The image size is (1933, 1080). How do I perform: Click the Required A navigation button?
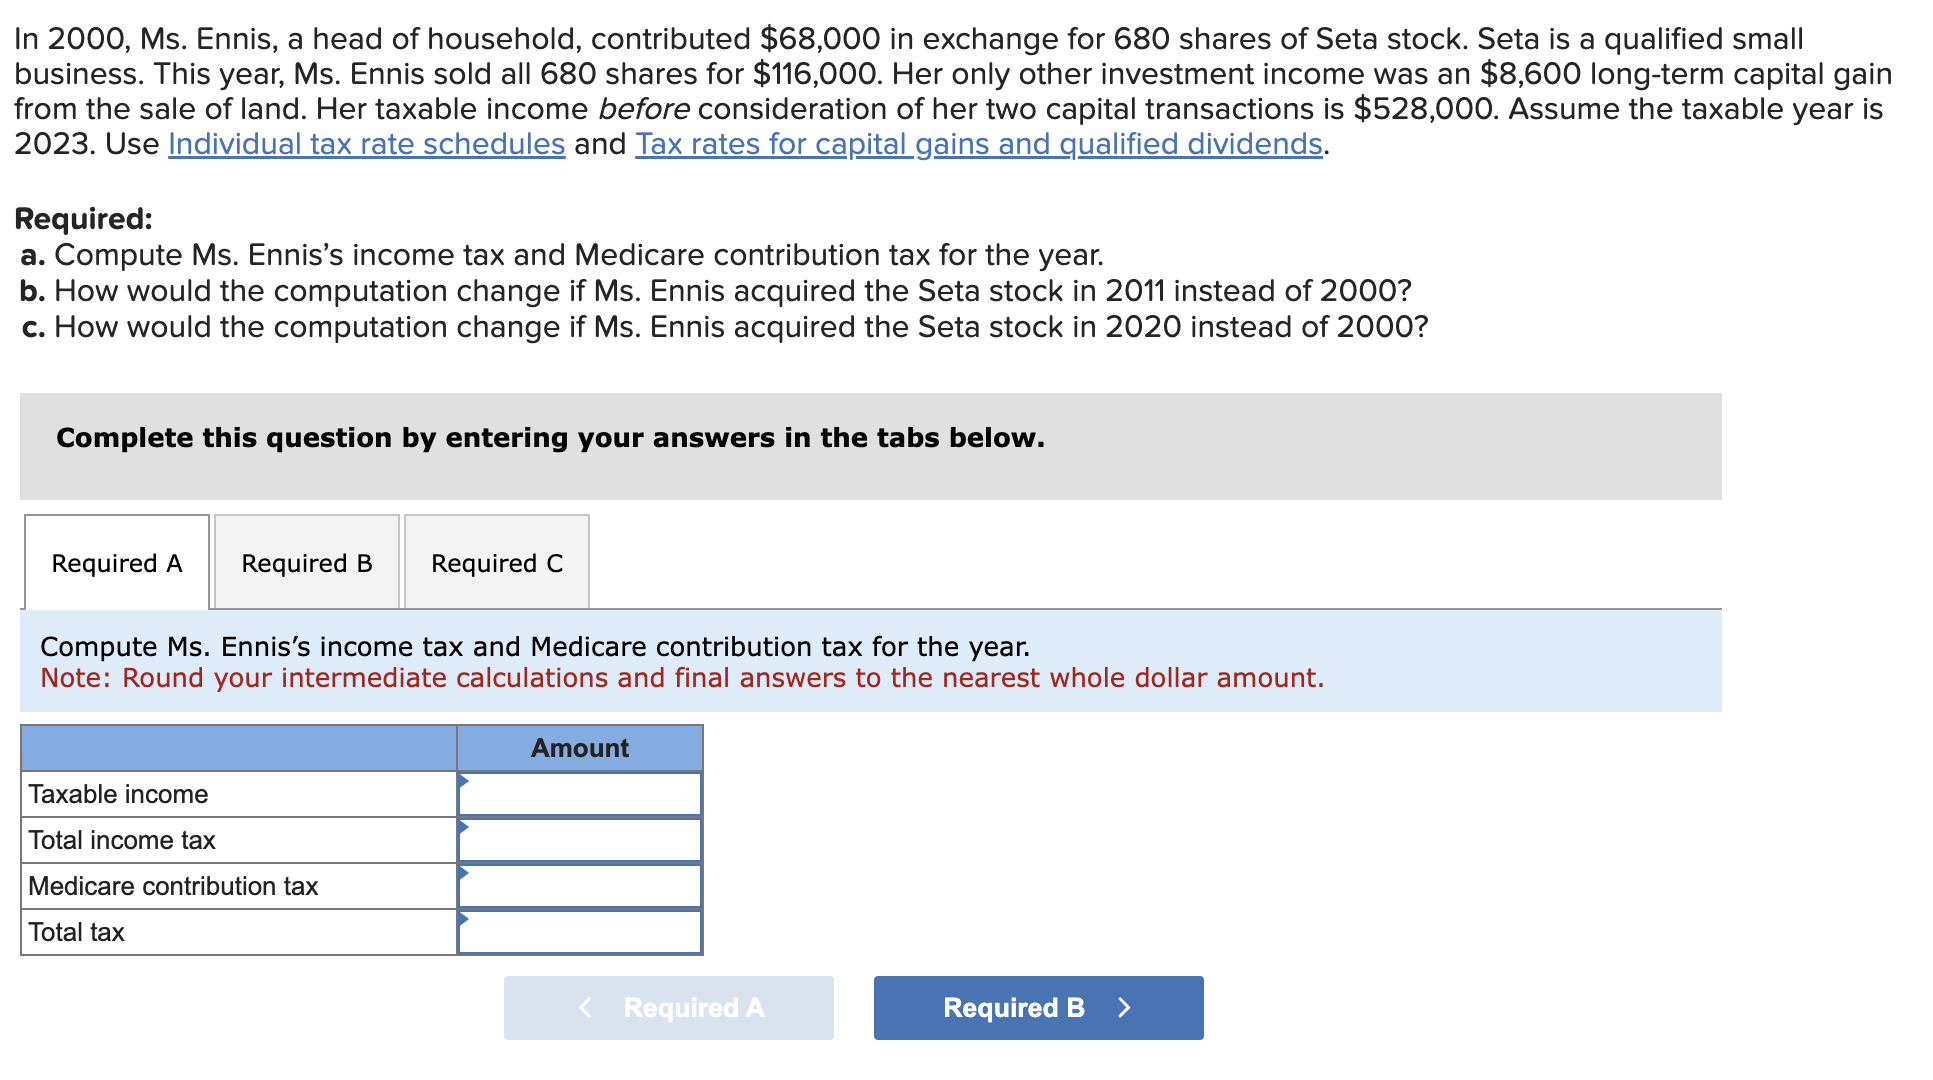[x=670, y=1007]
